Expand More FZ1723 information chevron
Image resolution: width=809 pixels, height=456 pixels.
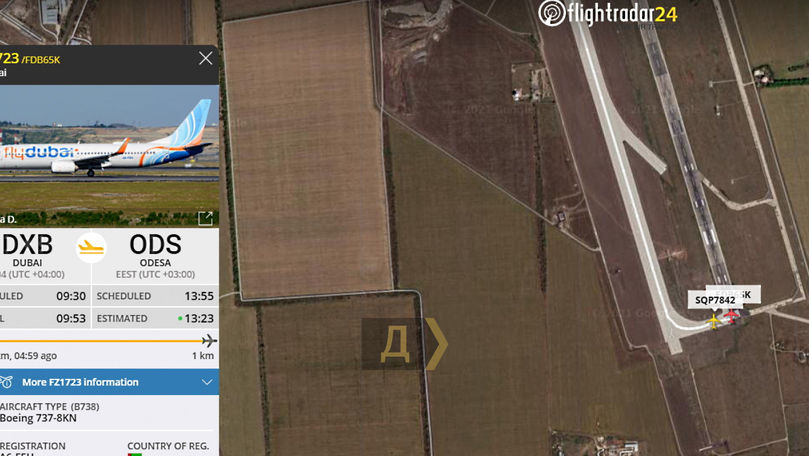tap(207, 382)
